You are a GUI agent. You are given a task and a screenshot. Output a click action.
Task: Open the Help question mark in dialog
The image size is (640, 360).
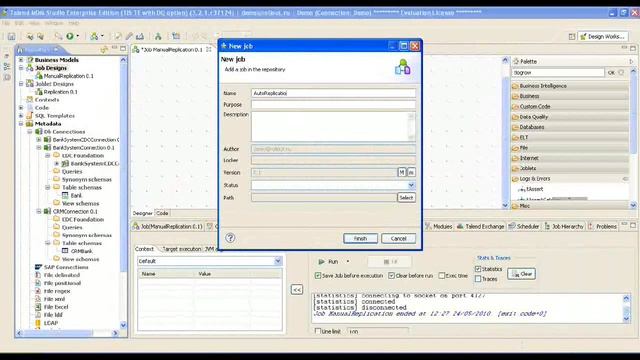click(230, 238)
